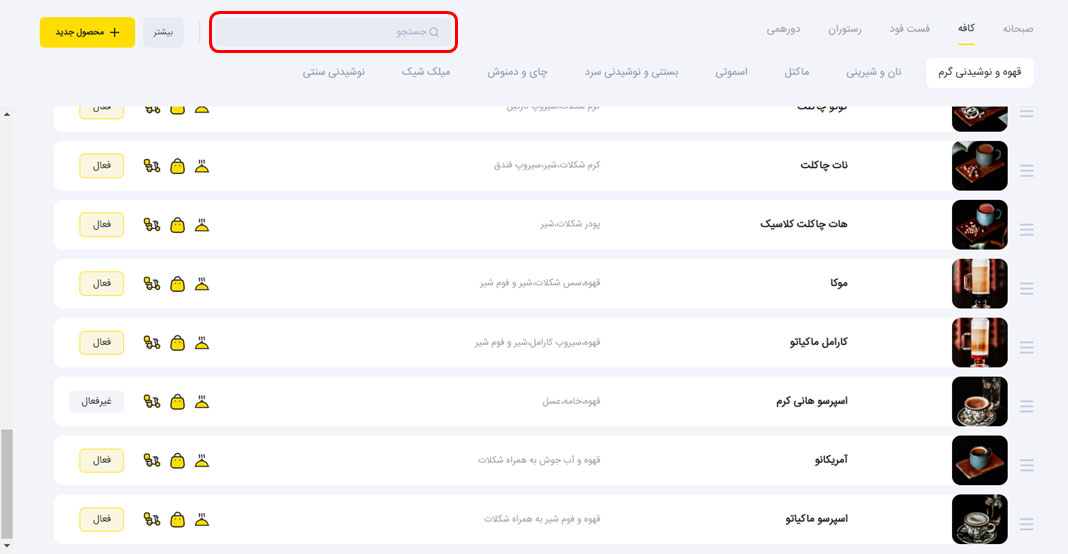Toggle the فعال status of کارامل ماکیاتو
Screen dimensions: 1068x554
101,343
